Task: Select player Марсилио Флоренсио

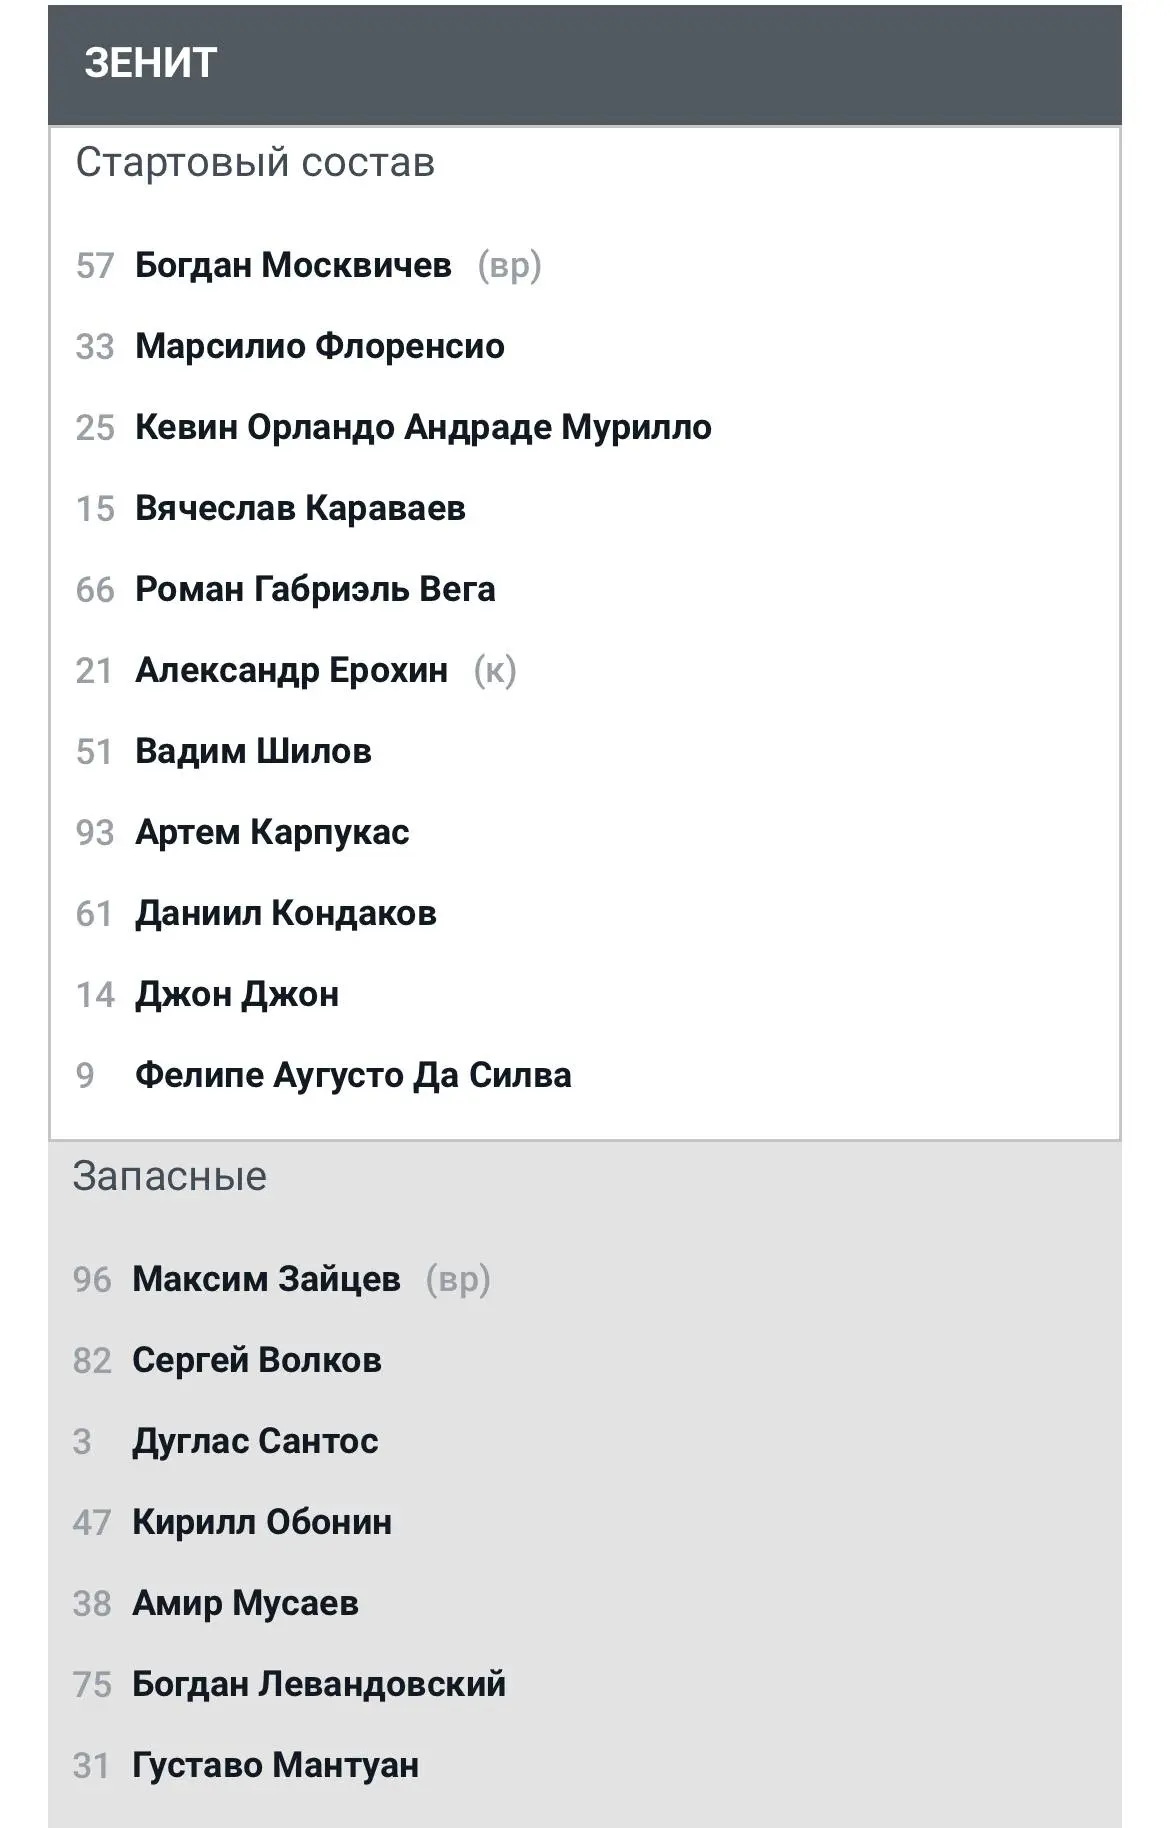Action: pos(320,346)
